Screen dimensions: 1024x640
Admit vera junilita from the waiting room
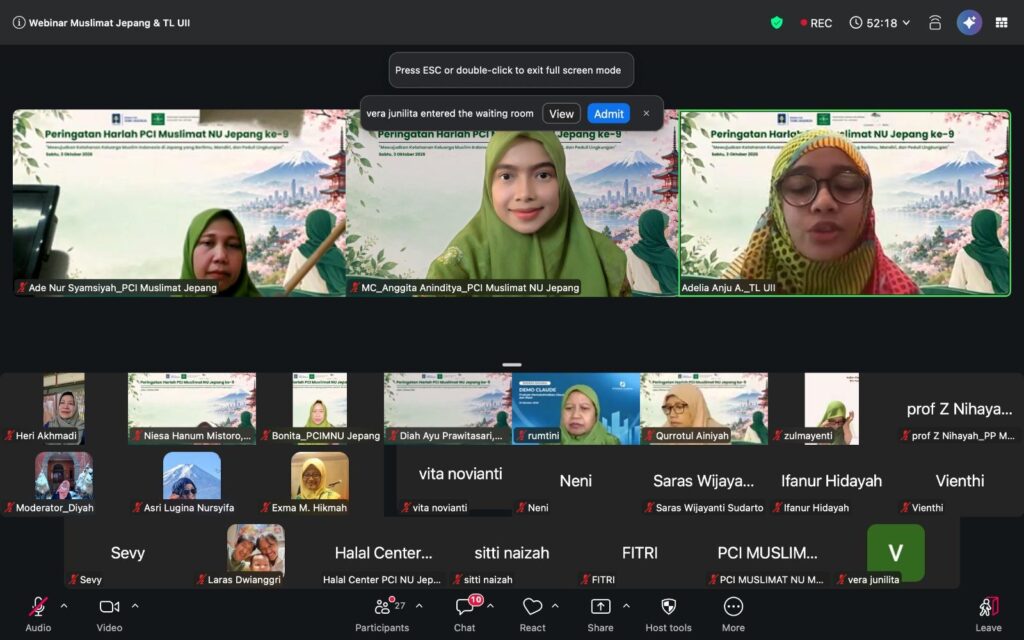tap(609, 114)
